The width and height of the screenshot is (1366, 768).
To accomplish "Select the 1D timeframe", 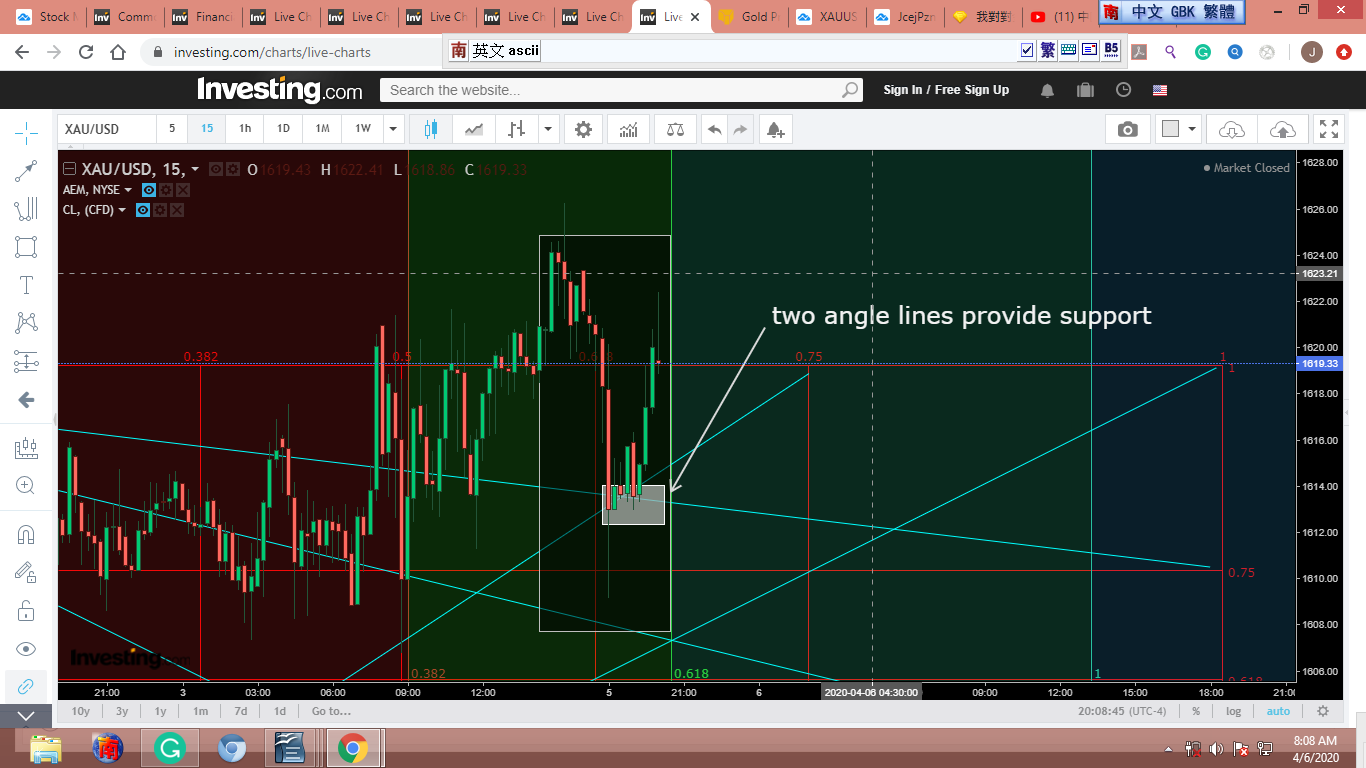I will 283,129.
